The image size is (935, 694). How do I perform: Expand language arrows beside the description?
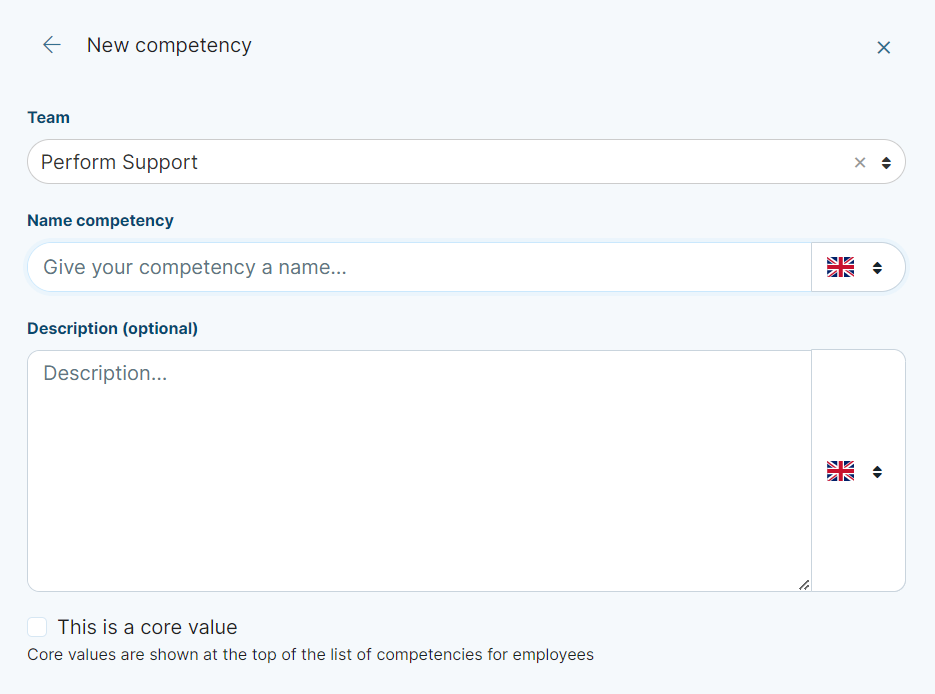click(877, 472)
